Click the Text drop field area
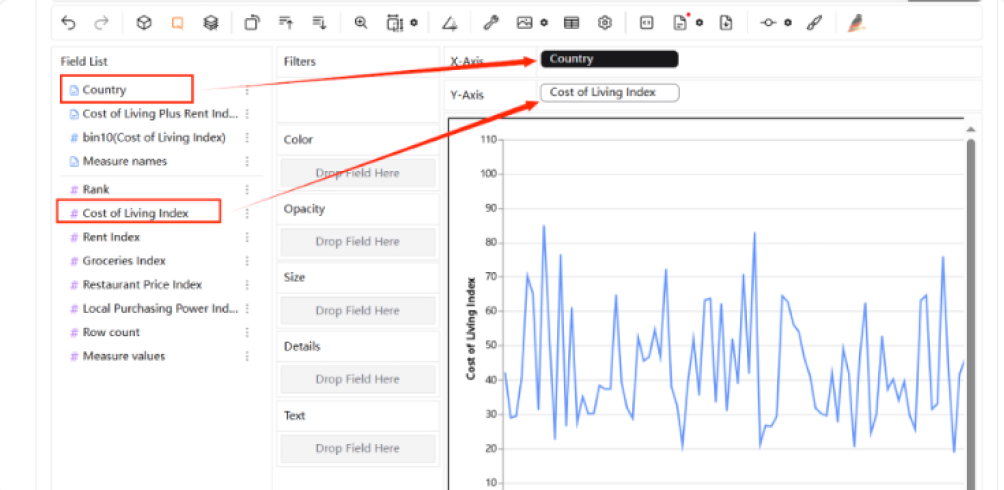 [357, 448]
